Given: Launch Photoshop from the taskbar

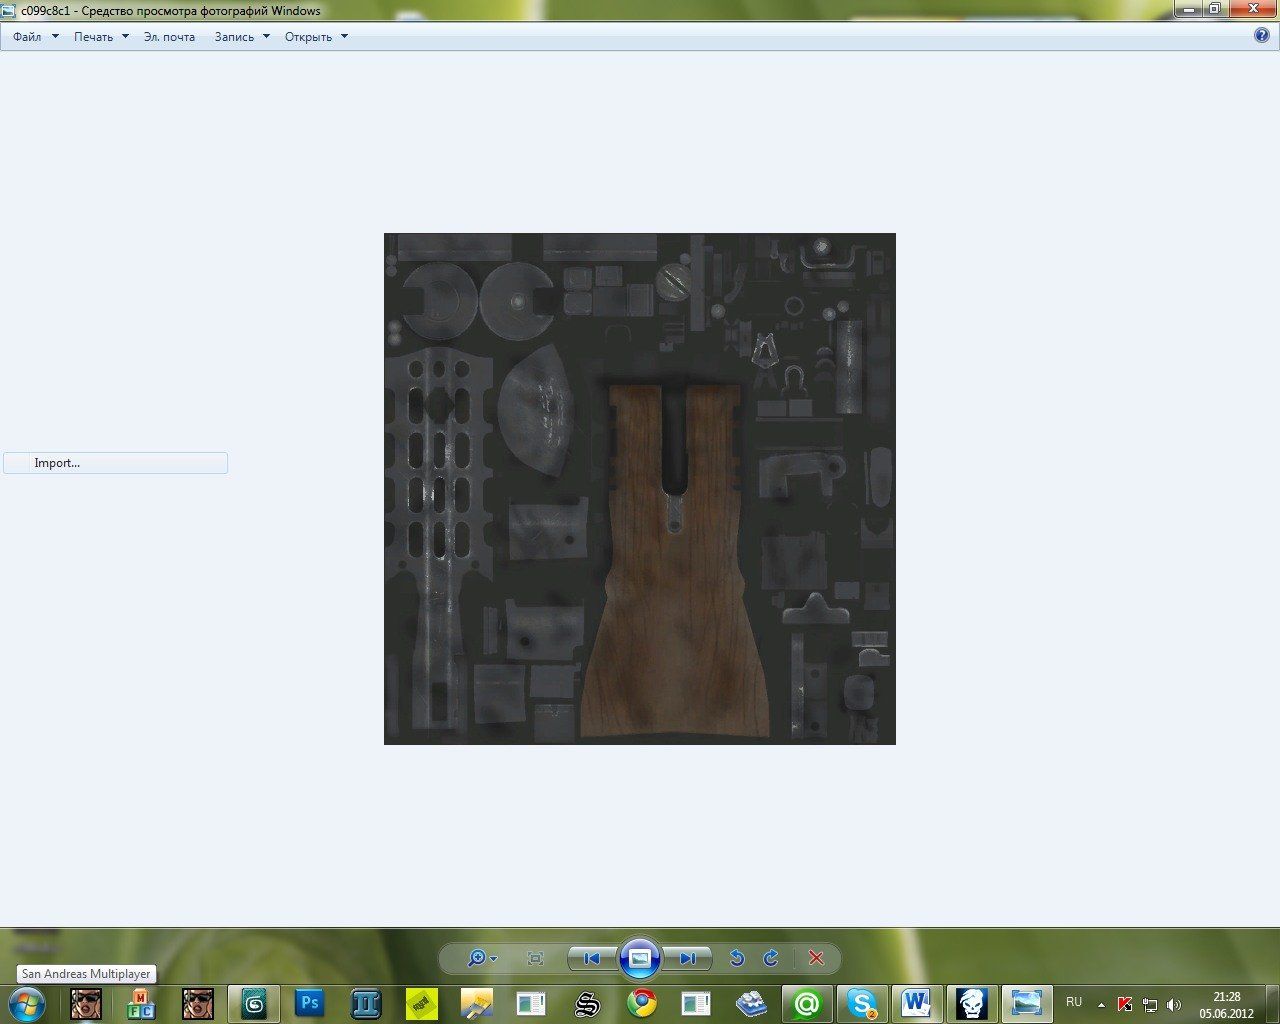Looking at the screenshot, I should (310, 1003).
